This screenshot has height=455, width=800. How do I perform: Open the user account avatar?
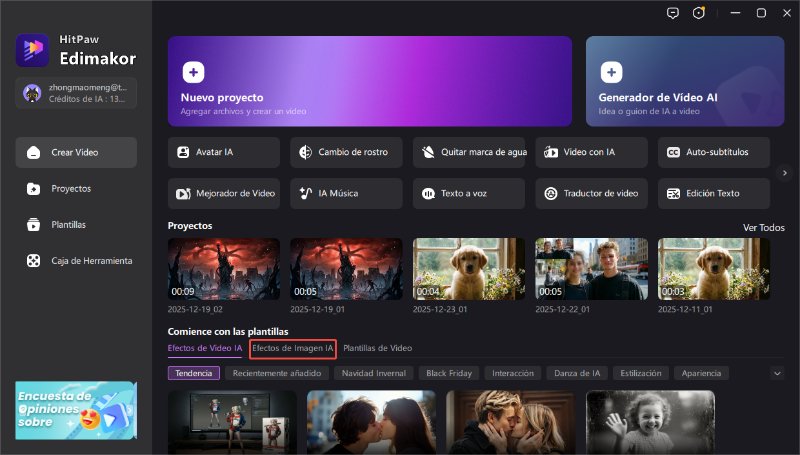tap(32, 93)
